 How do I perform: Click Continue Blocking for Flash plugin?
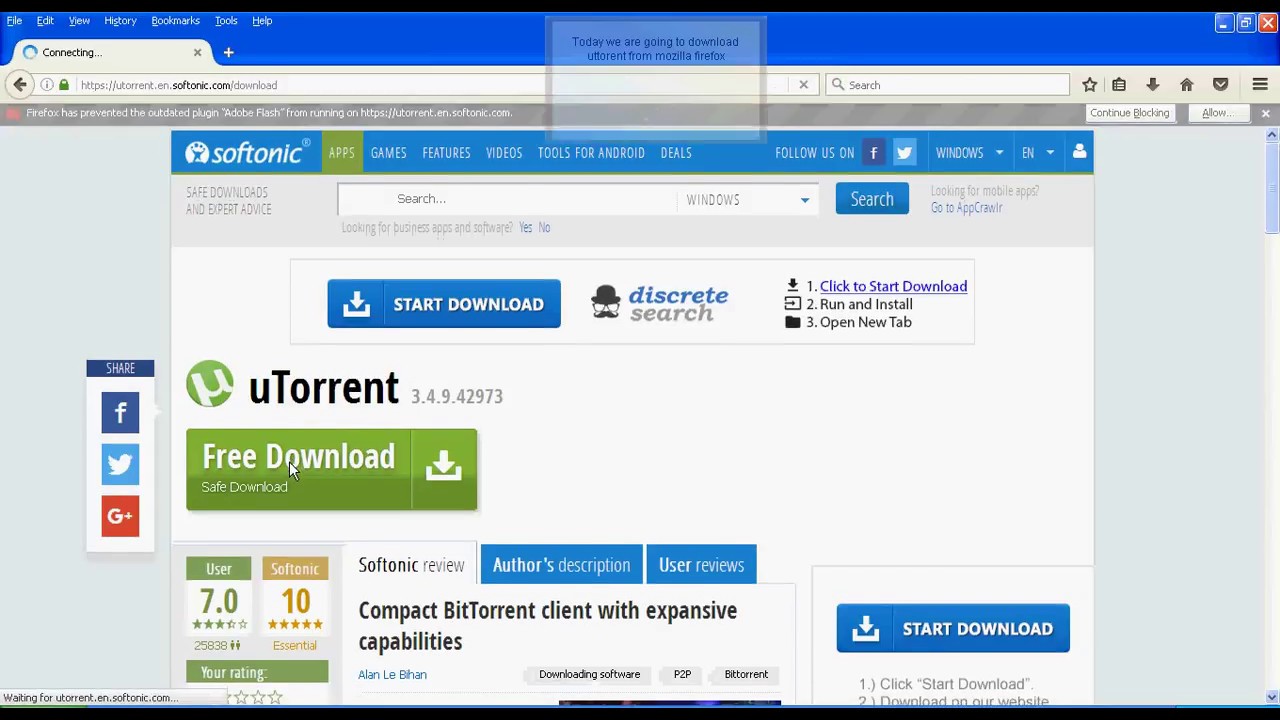(x=1129, y=113)
